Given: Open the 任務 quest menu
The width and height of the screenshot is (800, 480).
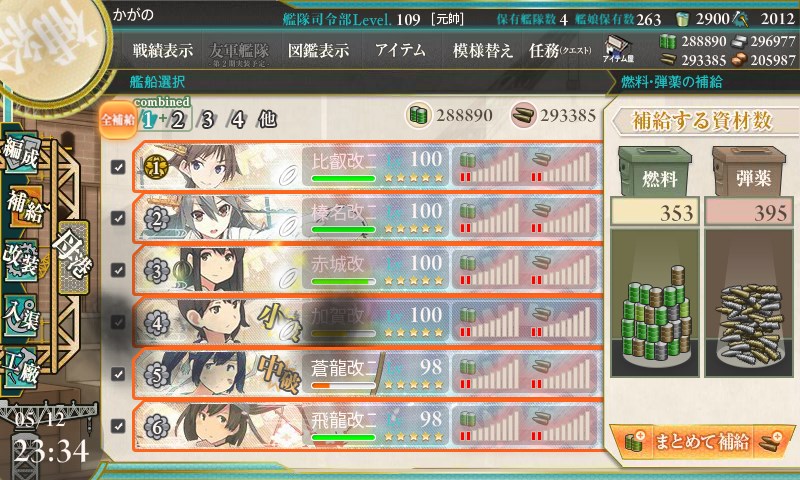Looking at the screenshot, I should [560, 50].
